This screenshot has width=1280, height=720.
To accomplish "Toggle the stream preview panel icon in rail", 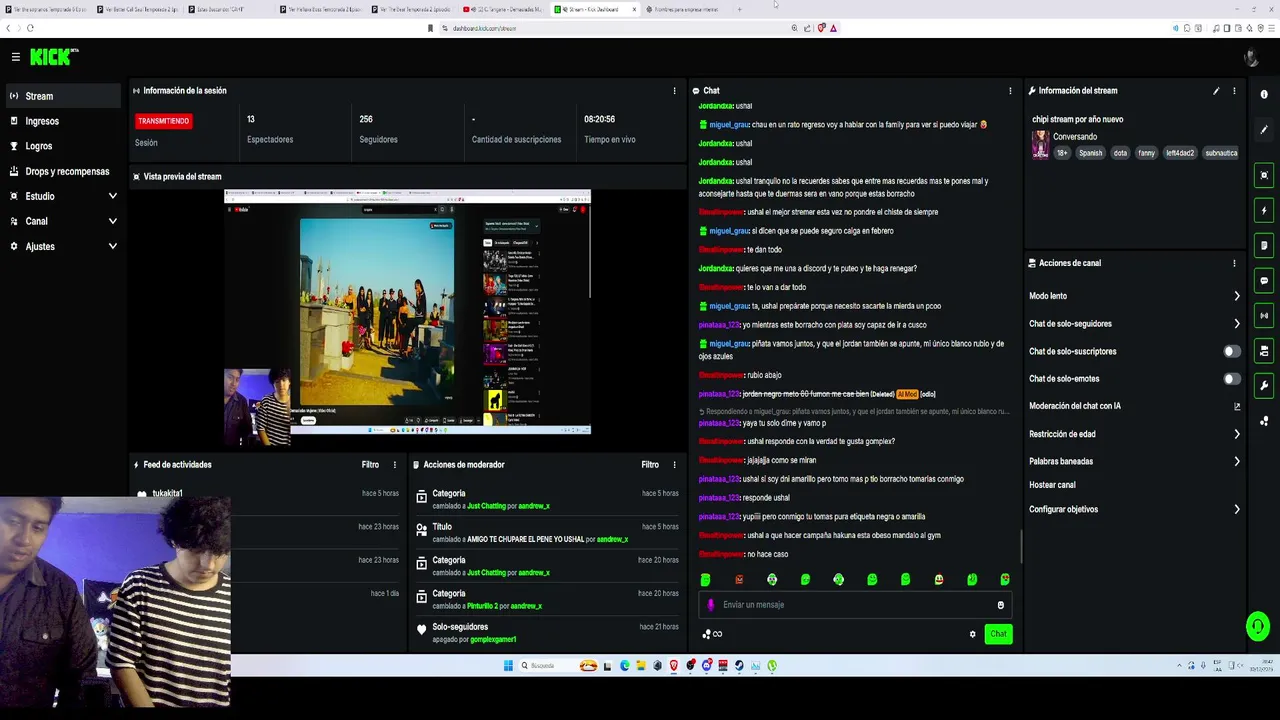I will (1264, 175).
